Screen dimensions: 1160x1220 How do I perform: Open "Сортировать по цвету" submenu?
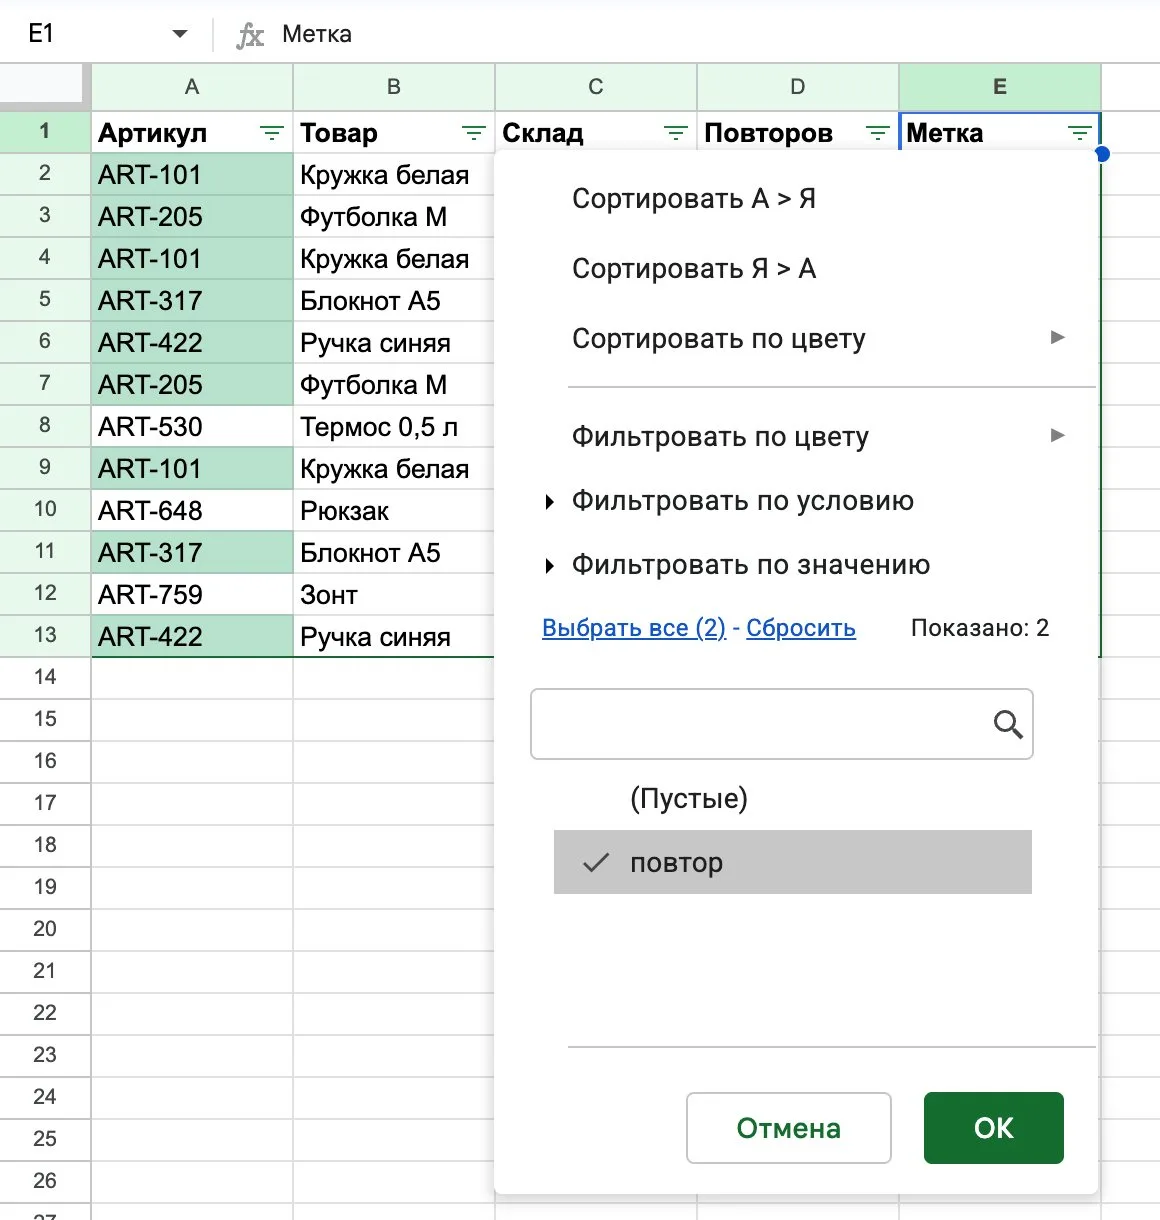pyautogui.click(x=818, y=339)
